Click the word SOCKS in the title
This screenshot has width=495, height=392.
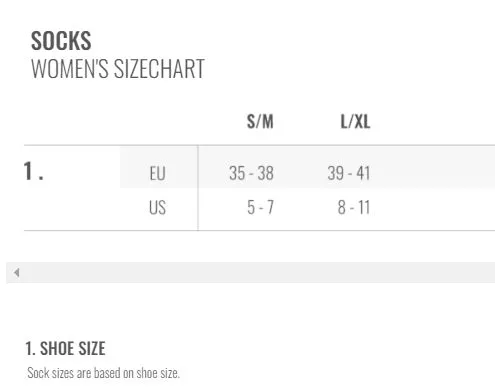point(61,41)
